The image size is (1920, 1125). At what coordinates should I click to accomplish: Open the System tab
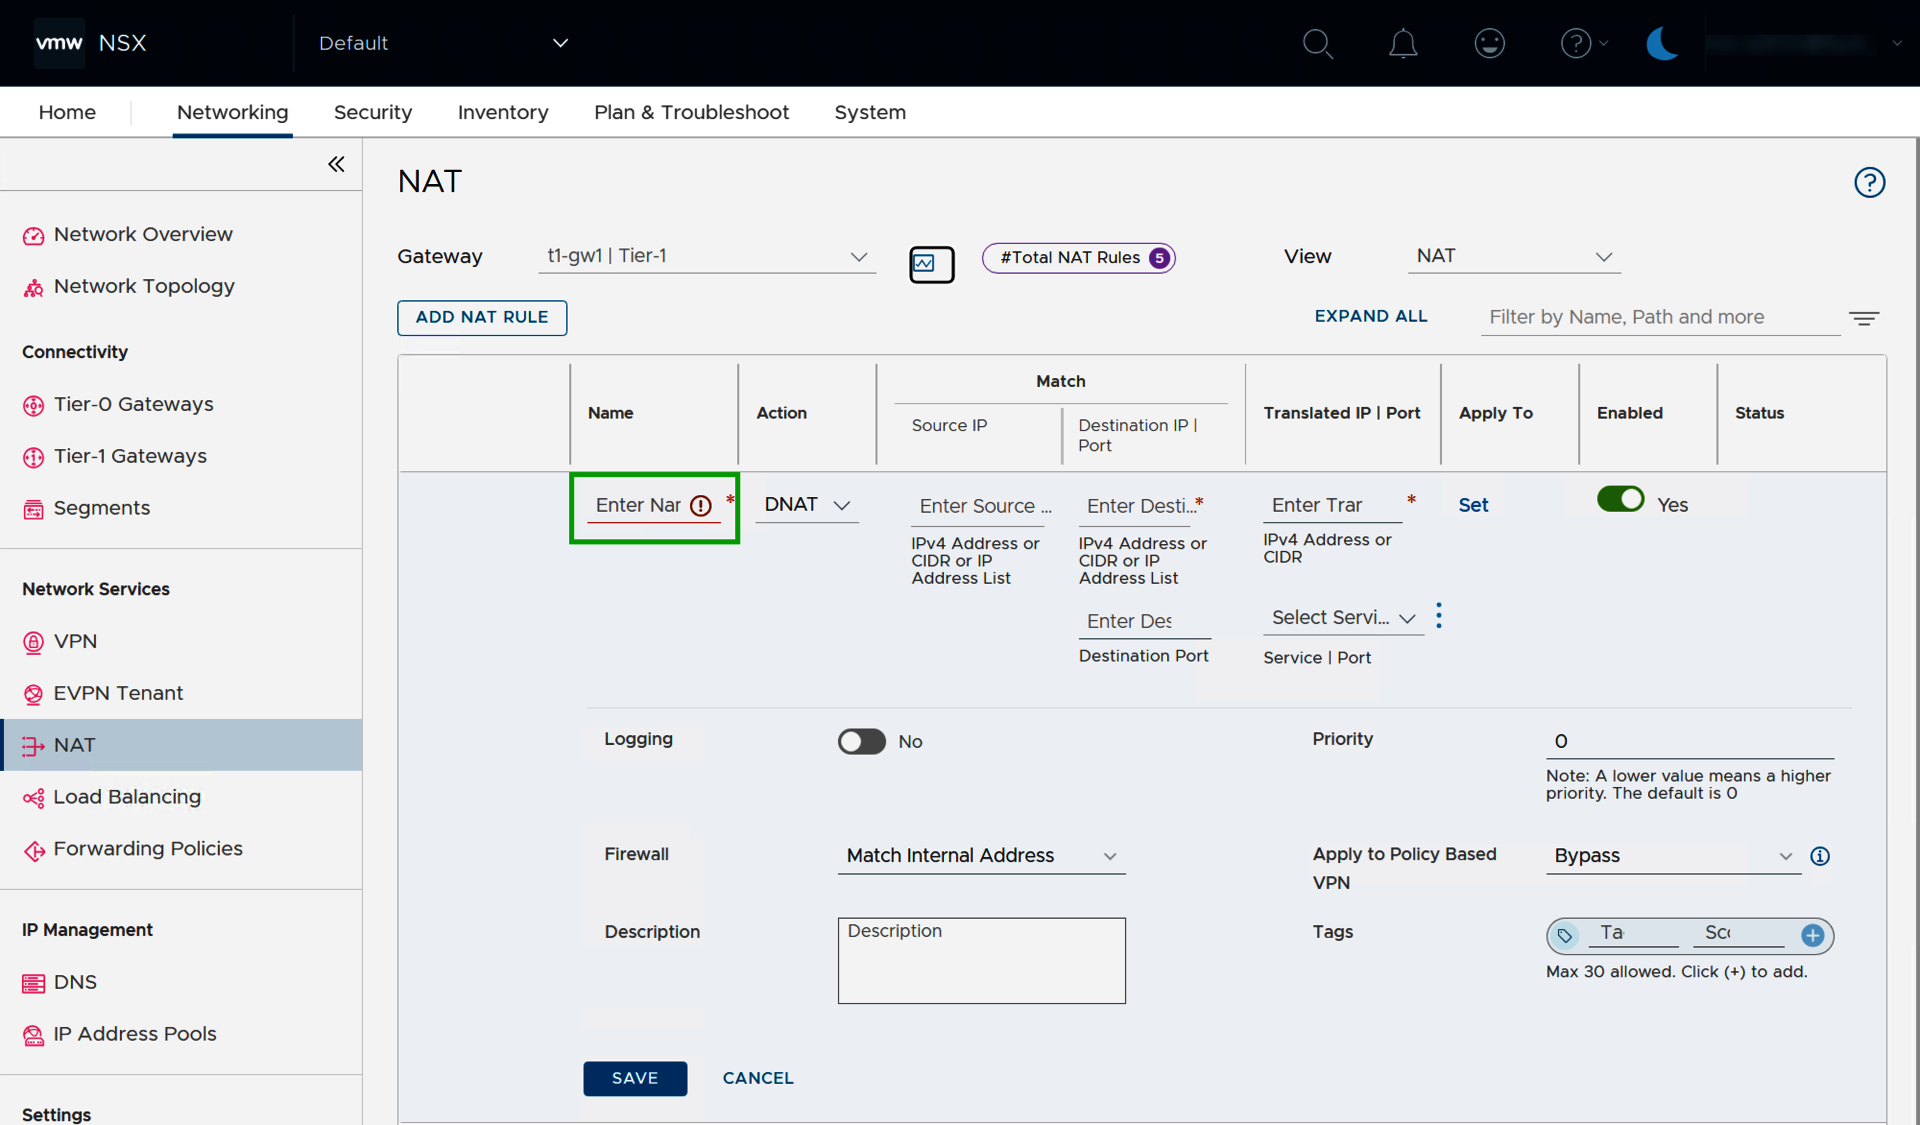coord(870,112)
